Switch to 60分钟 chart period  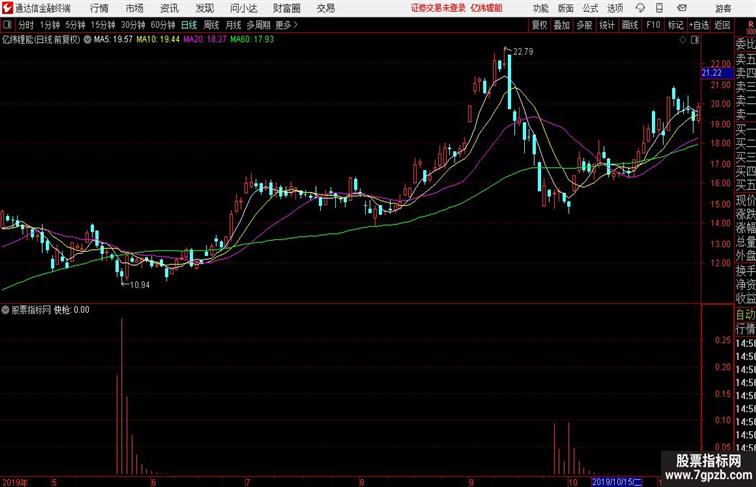163,25
